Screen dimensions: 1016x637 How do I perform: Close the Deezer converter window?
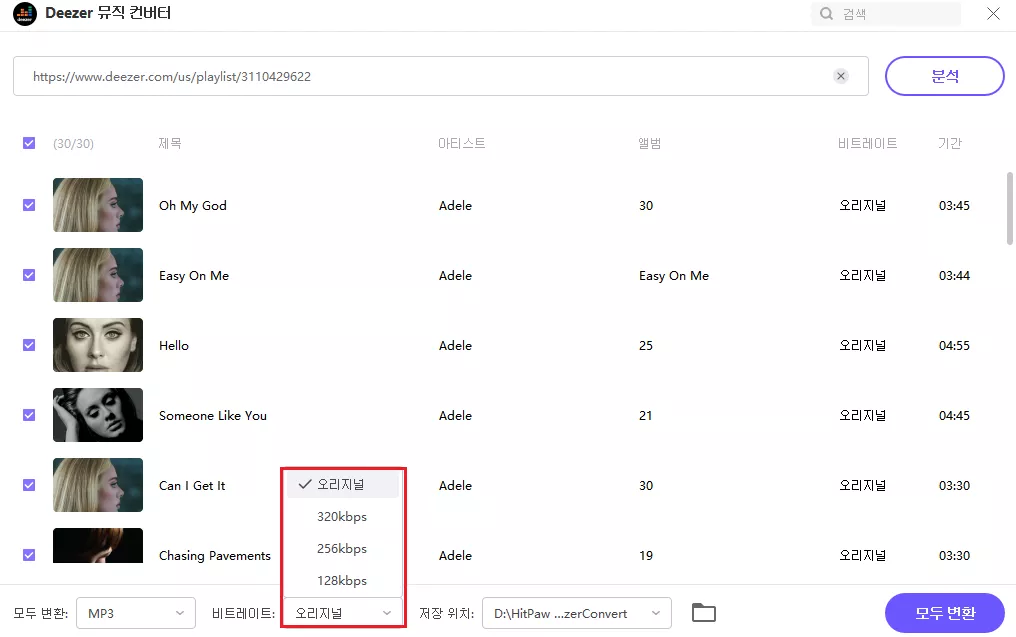(x=993, y=14)
